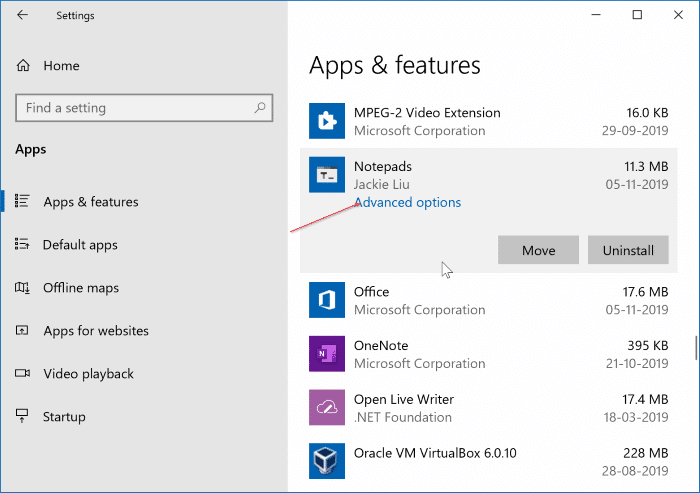Select the Office app entry name
The width and height of the screenshot is (700, 493).
pyautogui.click(x=371, y=292)
